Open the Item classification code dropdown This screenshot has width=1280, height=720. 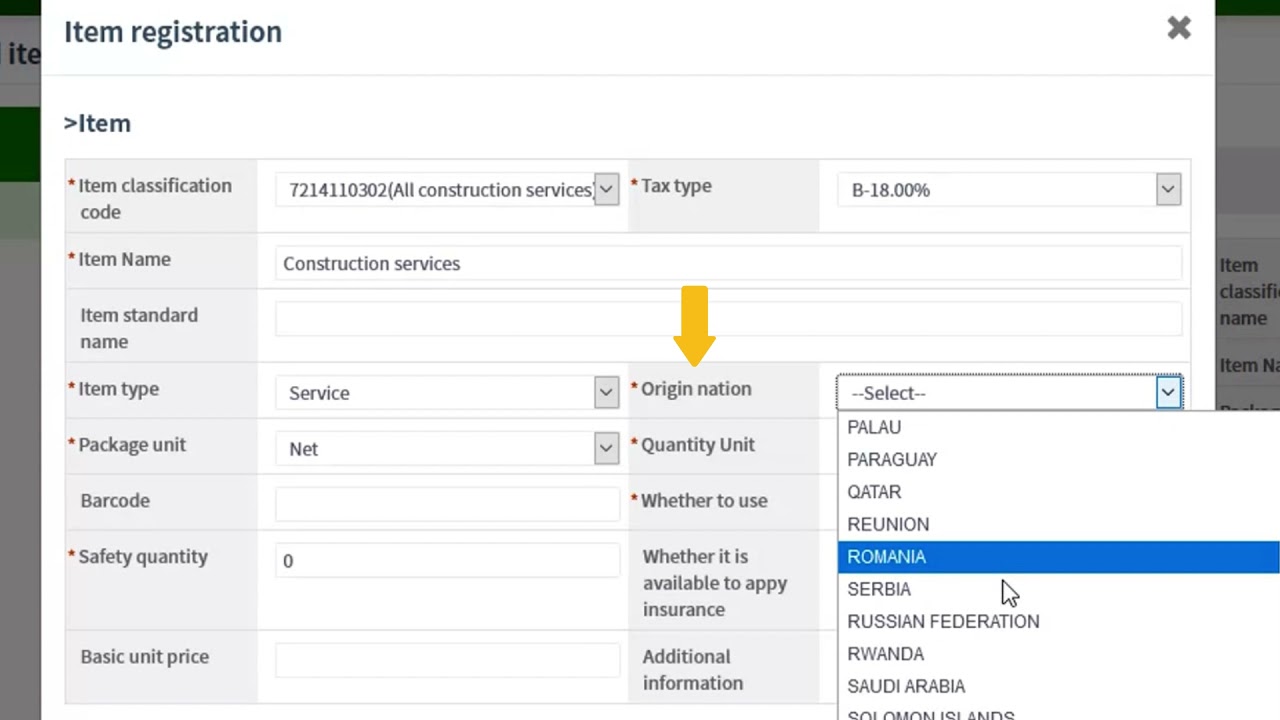(448, 189)
